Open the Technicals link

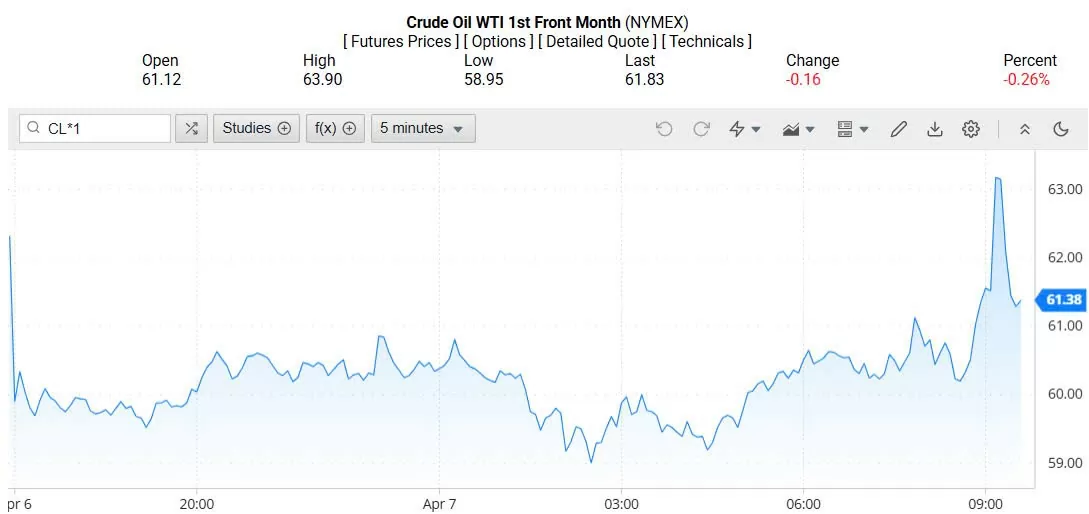click(707, 41)
